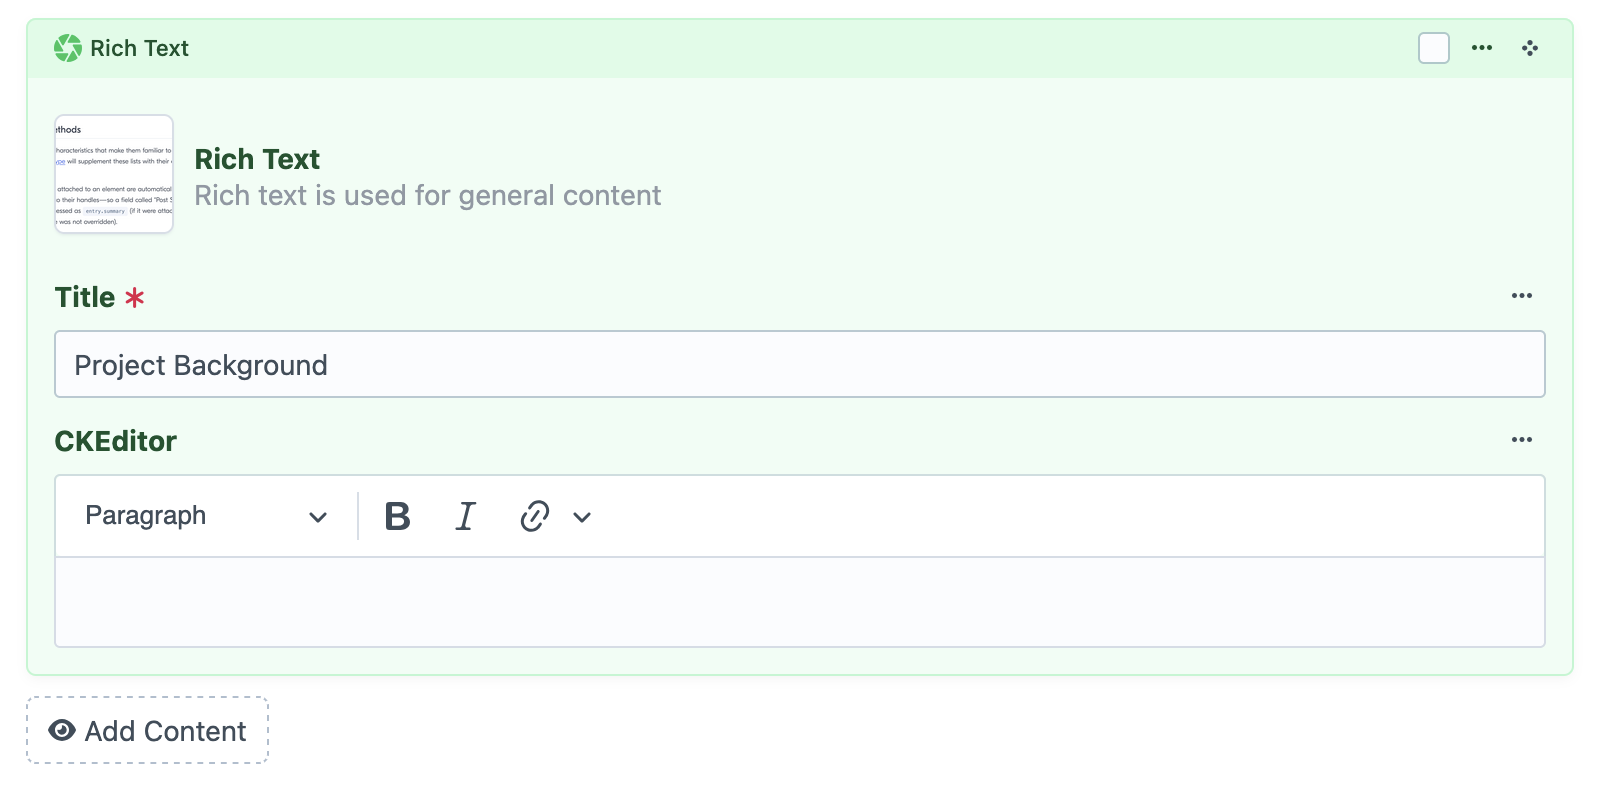Click the Title input with Project Background
Image resolution: width=1600 pixels, height=791 pixels.
point(799,365)
